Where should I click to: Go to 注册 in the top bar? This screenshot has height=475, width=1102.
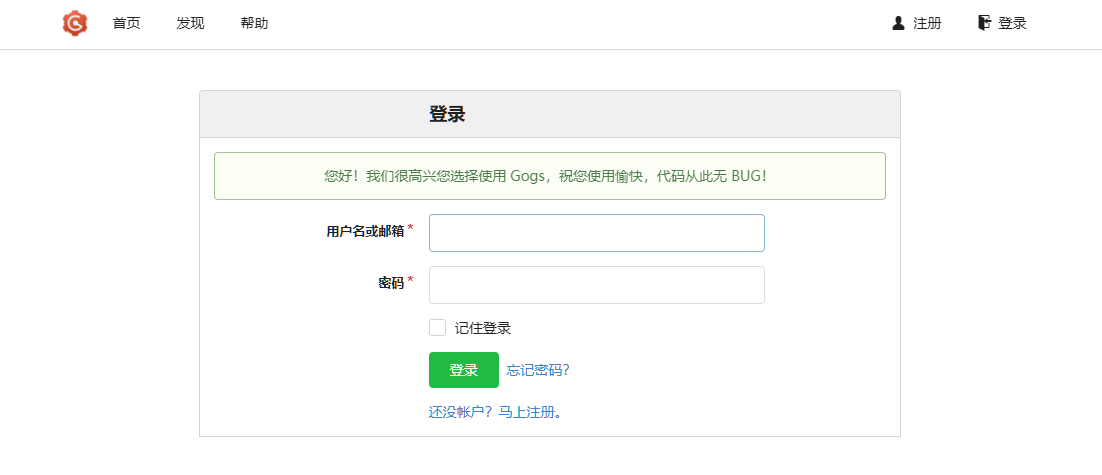[927, 23]
